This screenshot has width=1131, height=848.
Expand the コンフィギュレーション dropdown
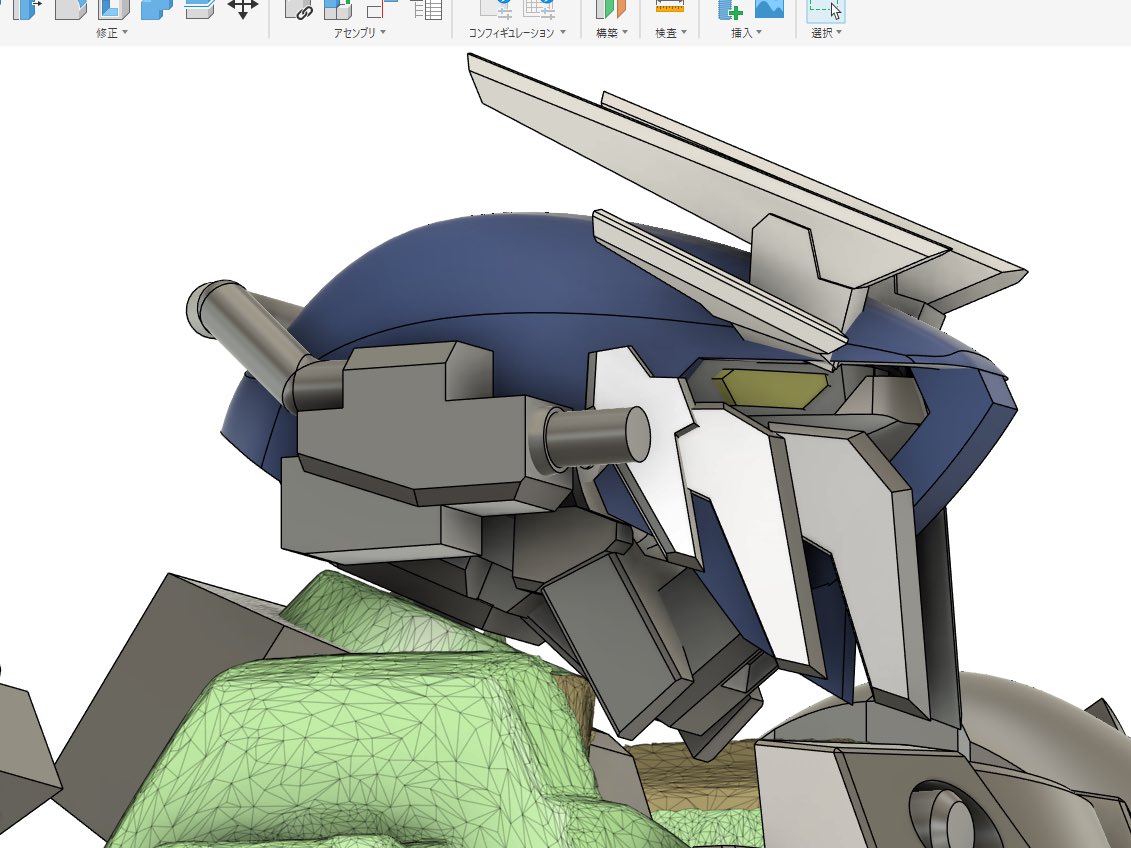click(516, 32)
